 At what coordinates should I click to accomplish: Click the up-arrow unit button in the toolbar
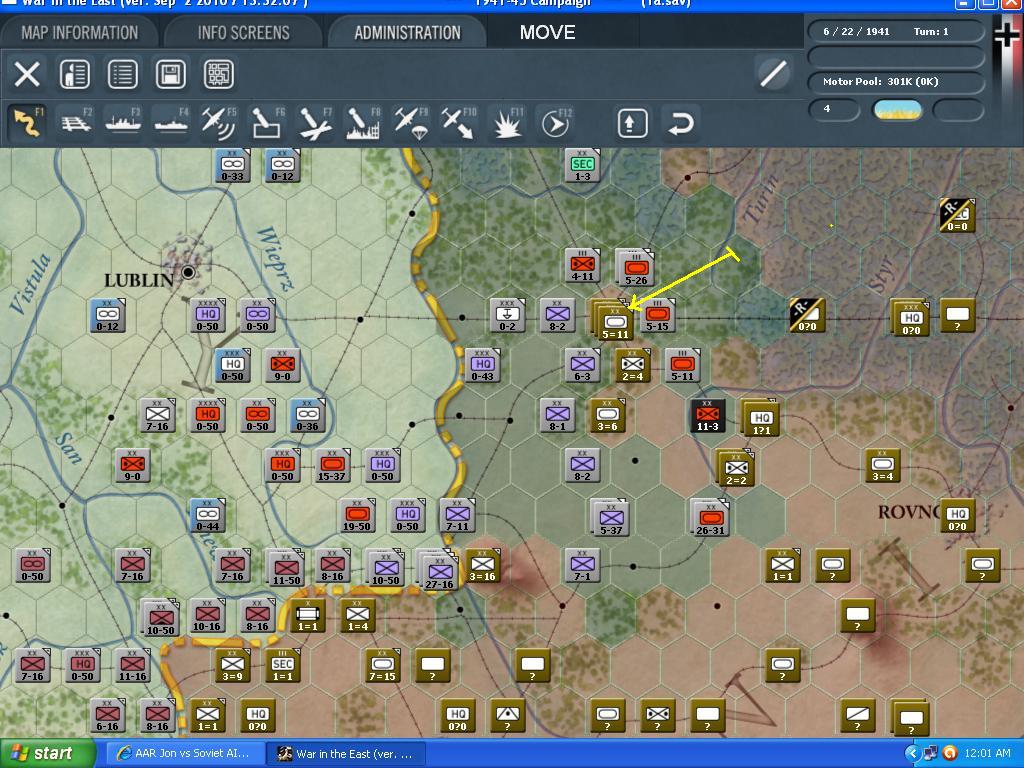(x=632, y=123)
